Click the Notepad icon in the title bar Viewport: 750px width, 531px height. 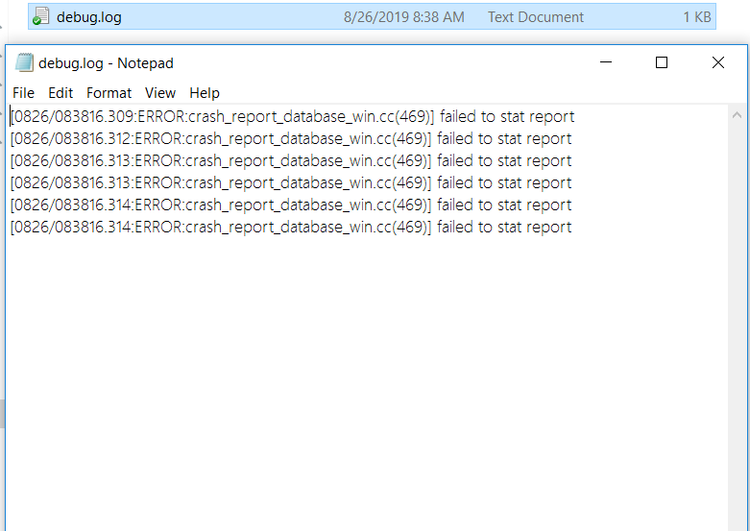click(24, 63)
